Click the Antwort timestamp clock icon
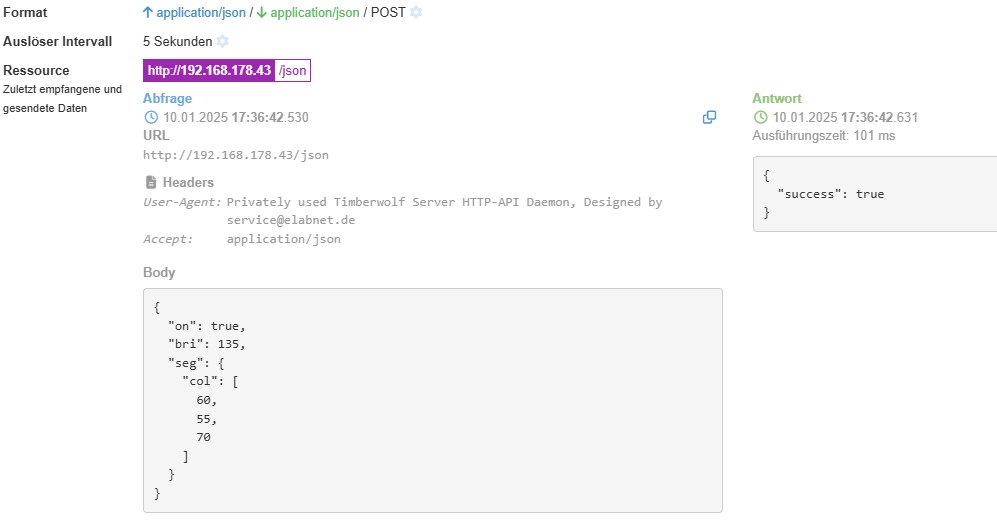The width and height of the screenshot is (997, 528). tap(760, 117)
